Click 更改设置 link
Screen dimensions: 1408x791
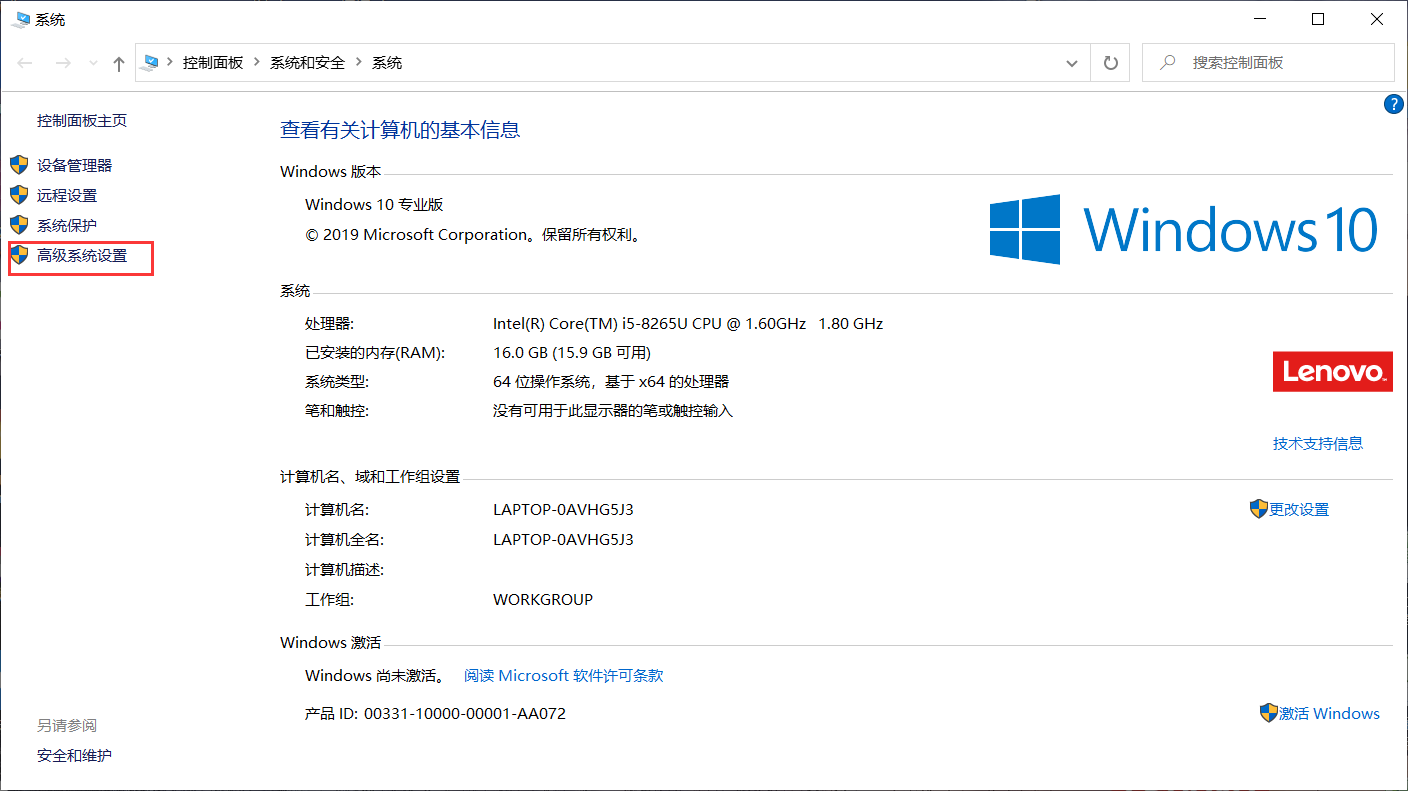coord(1299,509)
